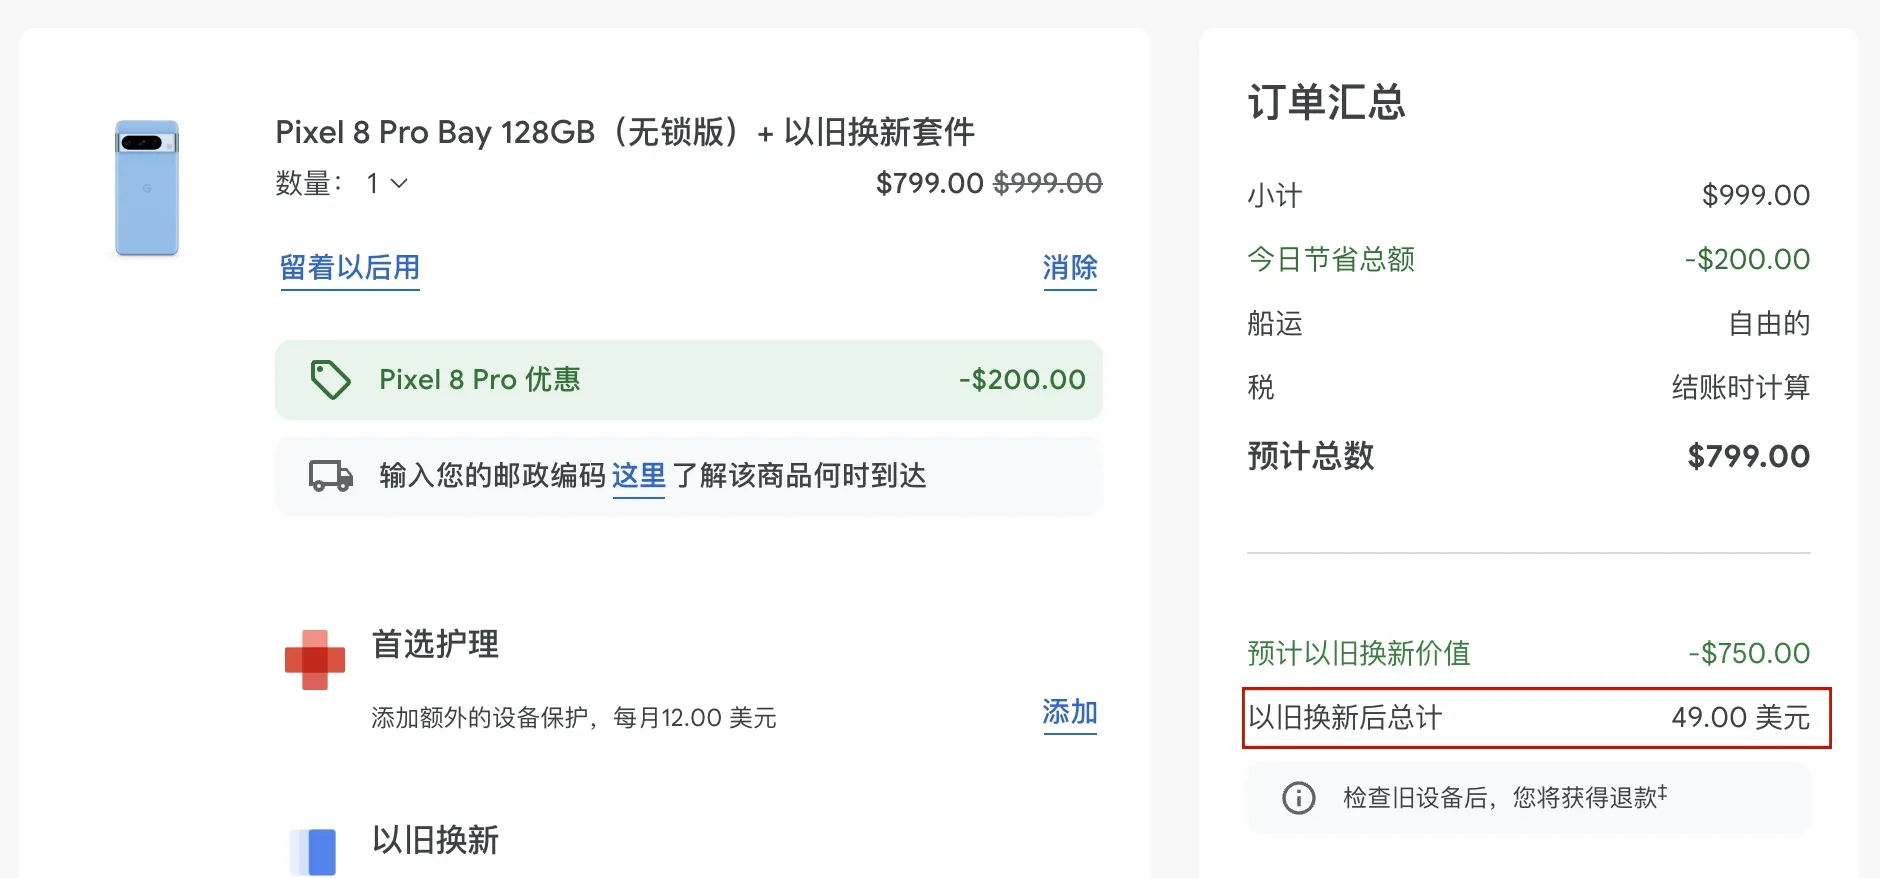
Task: Click the blue Pixel 8 Pro product image
Action: (x=147, y=188)
